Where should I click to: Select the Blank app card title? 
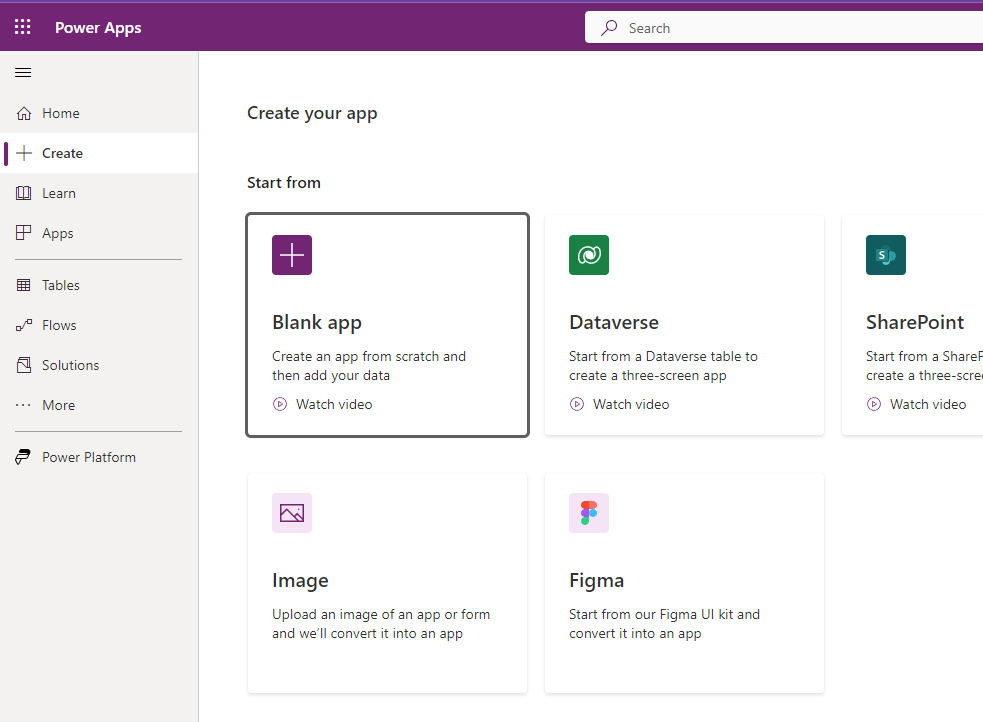[x=317, y=322]
